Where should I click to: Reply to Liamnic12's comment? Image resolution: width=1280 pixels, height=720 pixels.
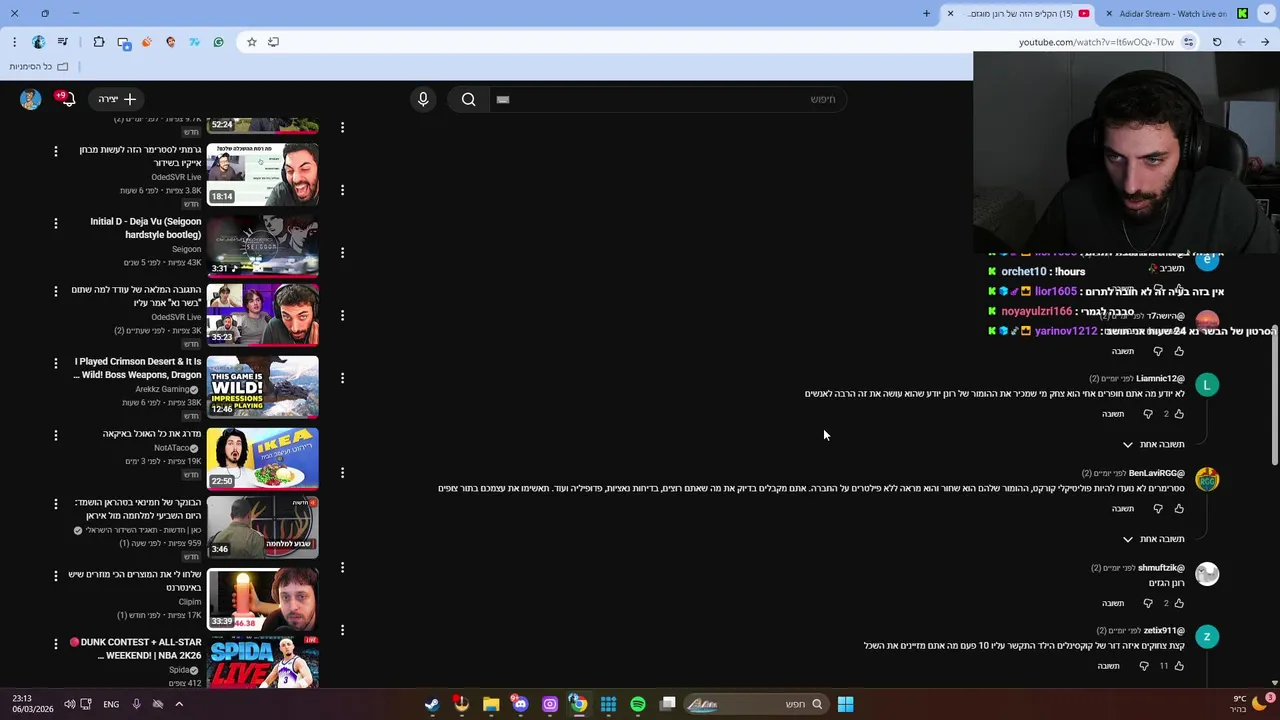point(1113,414)
